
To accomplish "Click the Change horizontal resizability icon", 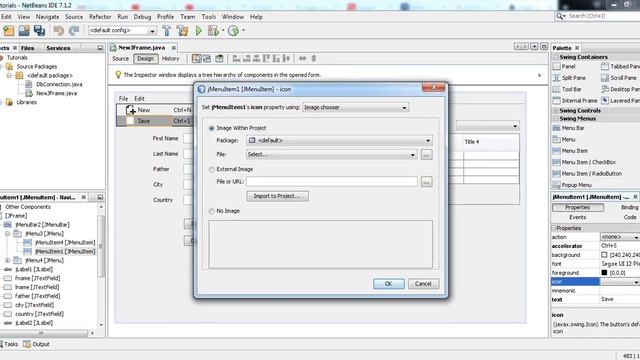I will click(x=302, y=59).
